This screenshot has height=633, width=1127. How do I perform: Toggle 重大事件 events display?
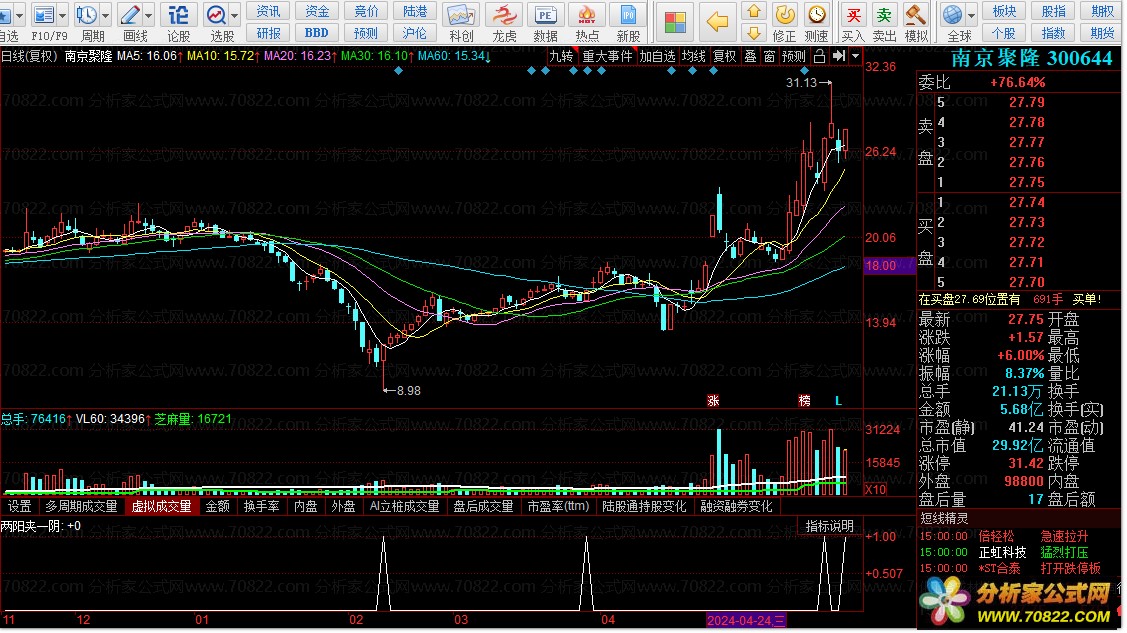(607, 56)
